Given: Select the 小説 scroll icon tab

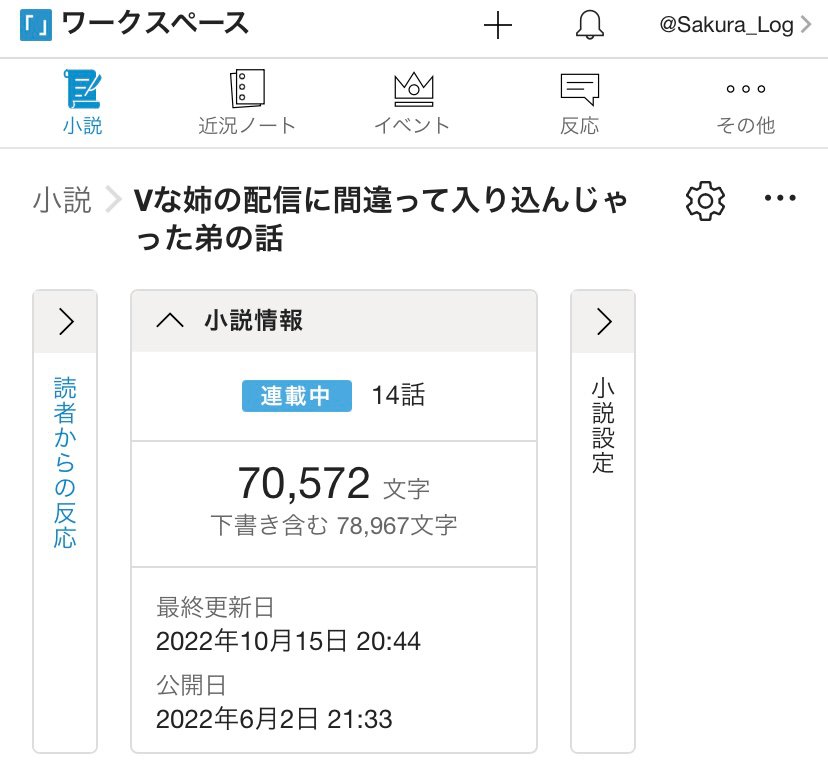Looking at the screenshot, I should tap(82, 90).
